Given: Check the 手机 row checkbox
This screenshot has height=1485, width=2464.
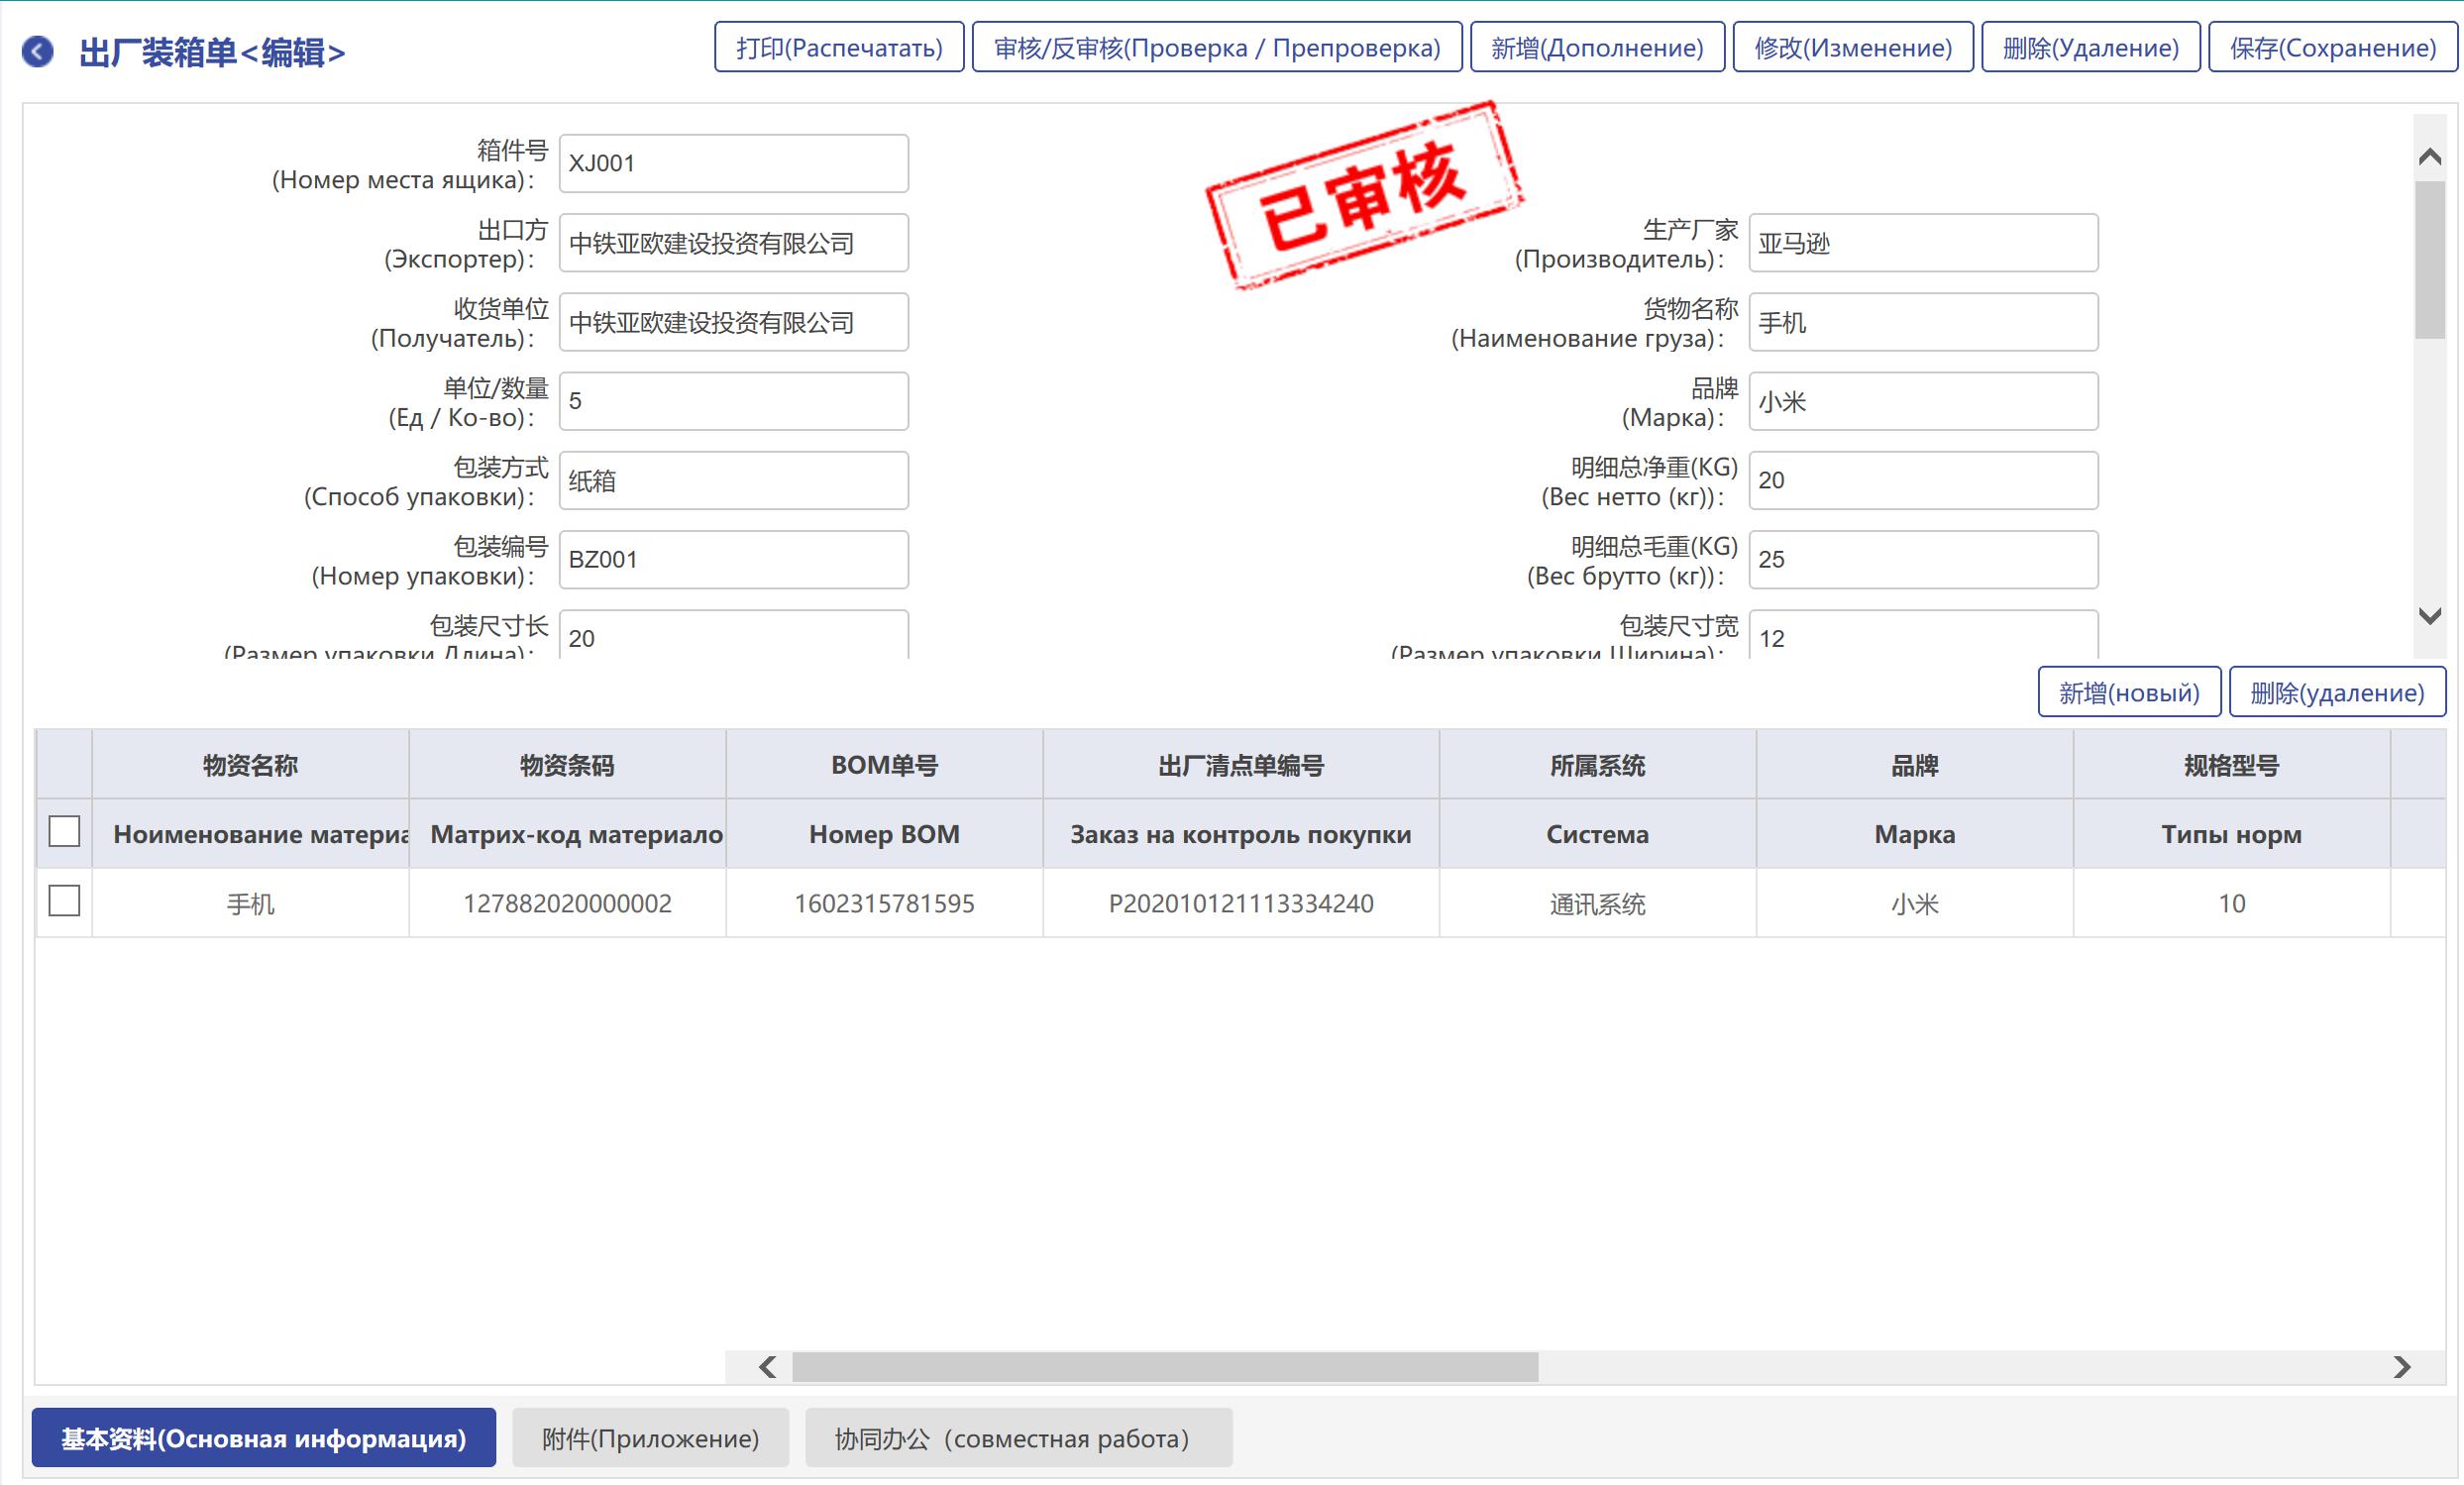Looking at the screenshot, I should click(x=64, y=901).
